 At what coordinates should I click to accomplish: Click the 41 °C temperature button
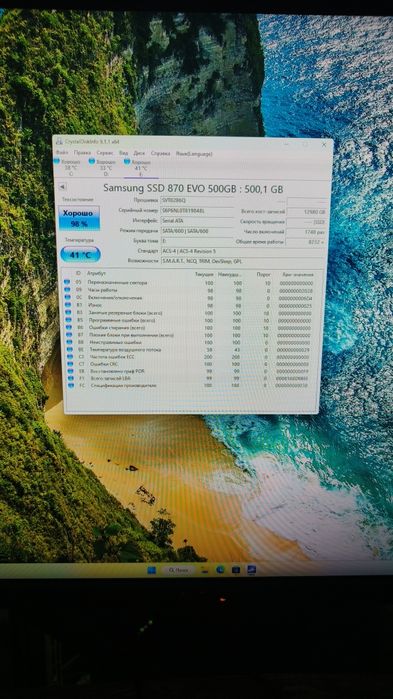(x=80, y=255)
